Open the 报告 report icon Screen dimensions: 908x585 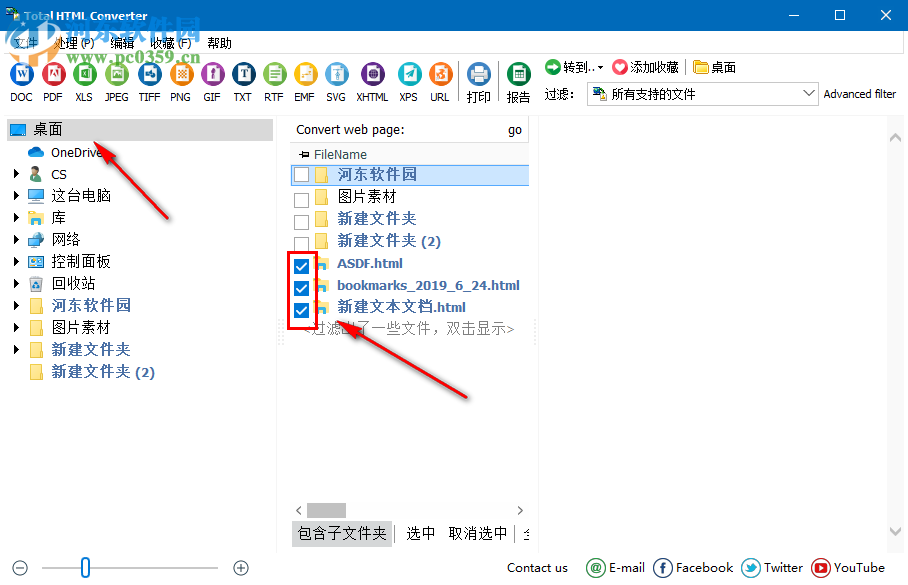[519, 74]
